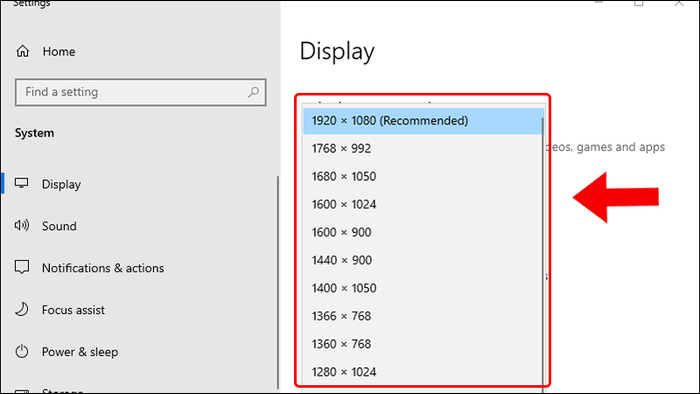Click the resolution list vertical scrollbar

[543, 250]
